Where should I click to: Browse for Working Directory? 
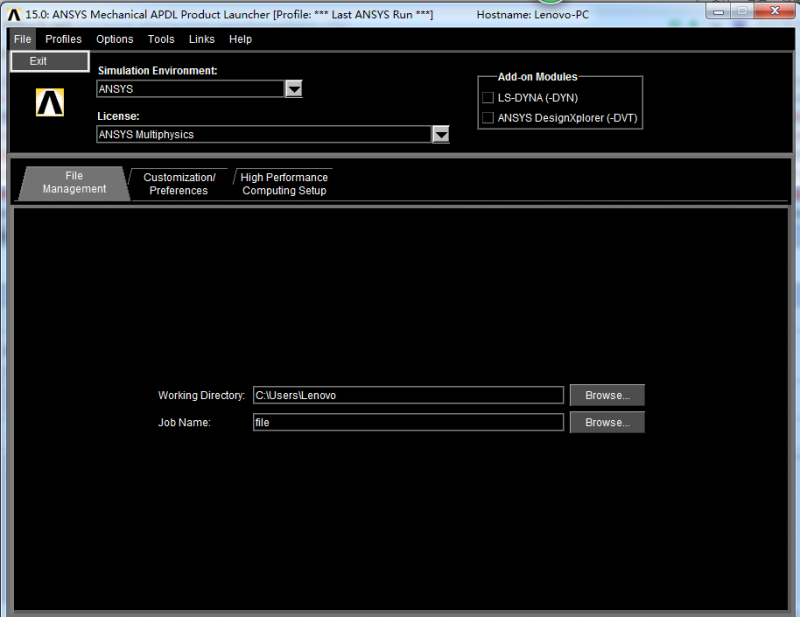click(607, 395)
